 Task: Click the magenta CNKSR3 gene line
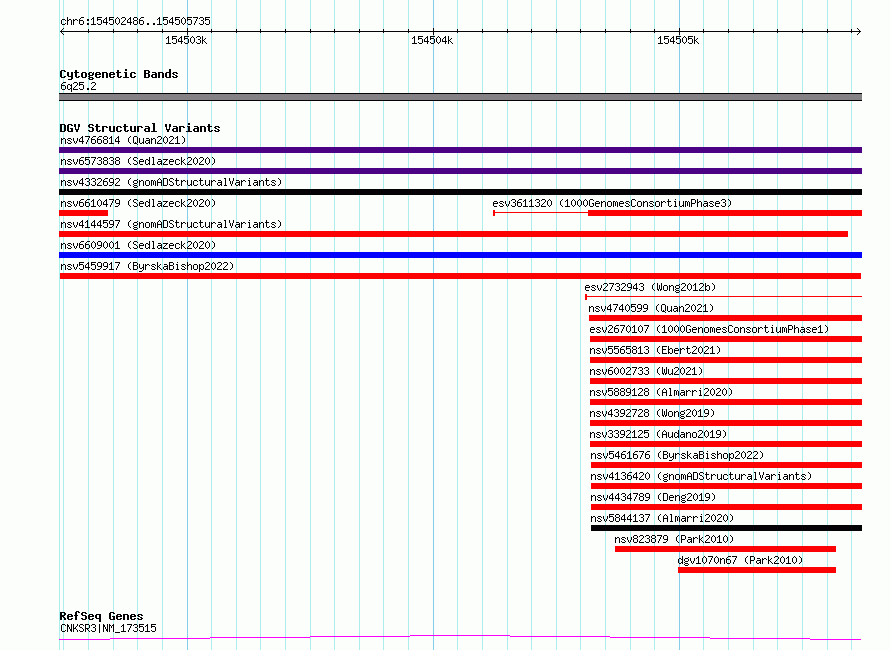(460, 638)
